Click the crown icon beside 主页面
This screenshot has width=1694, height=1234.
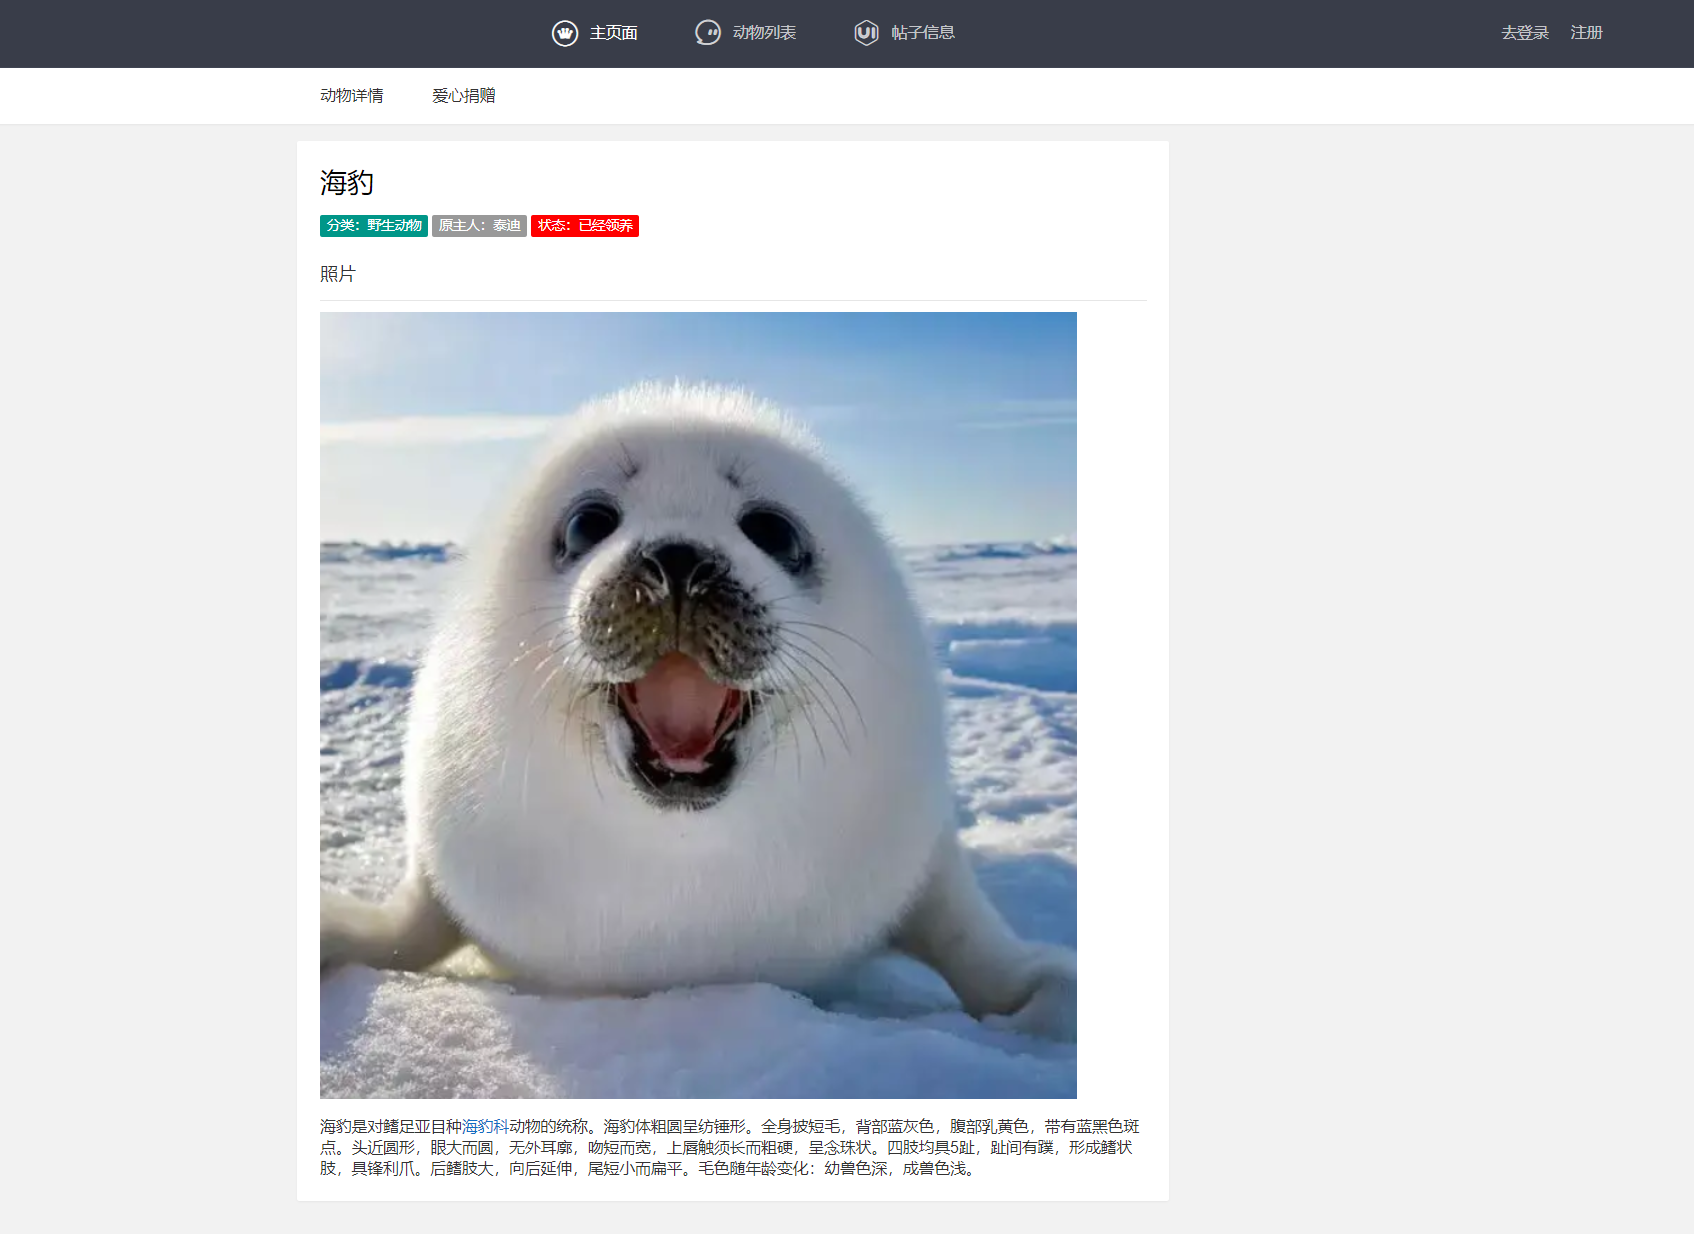pyautogui.click(x=565, y=33)
